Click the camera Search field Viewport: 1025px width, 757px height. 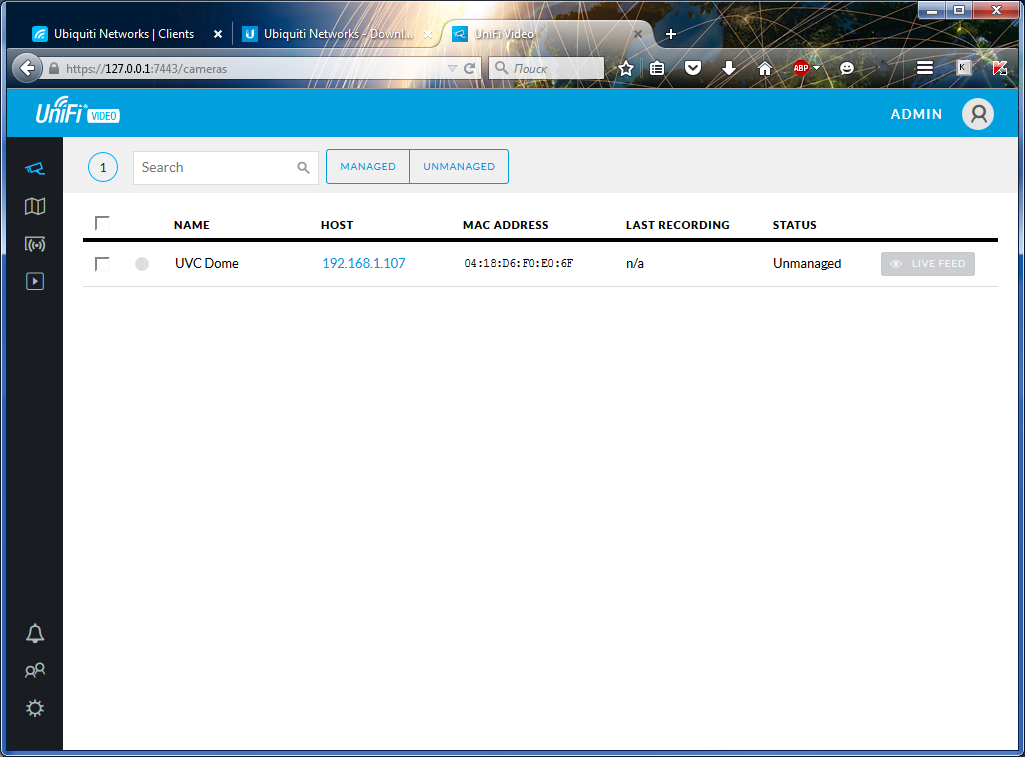tap(215, 168)
